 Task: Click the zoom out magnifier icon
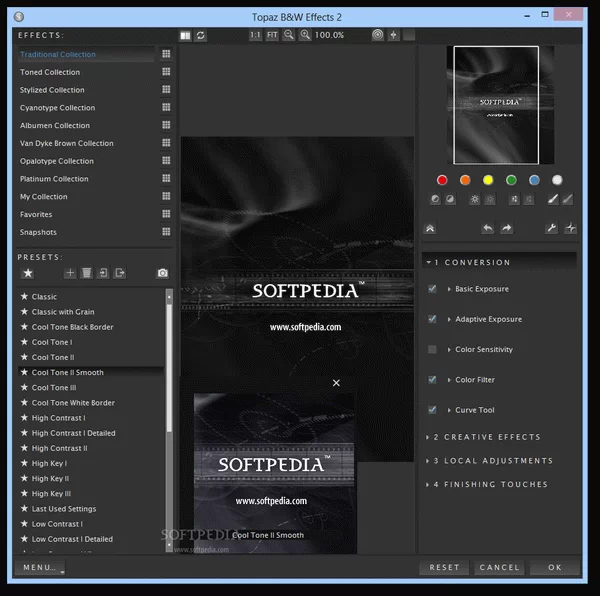(288, 35)
